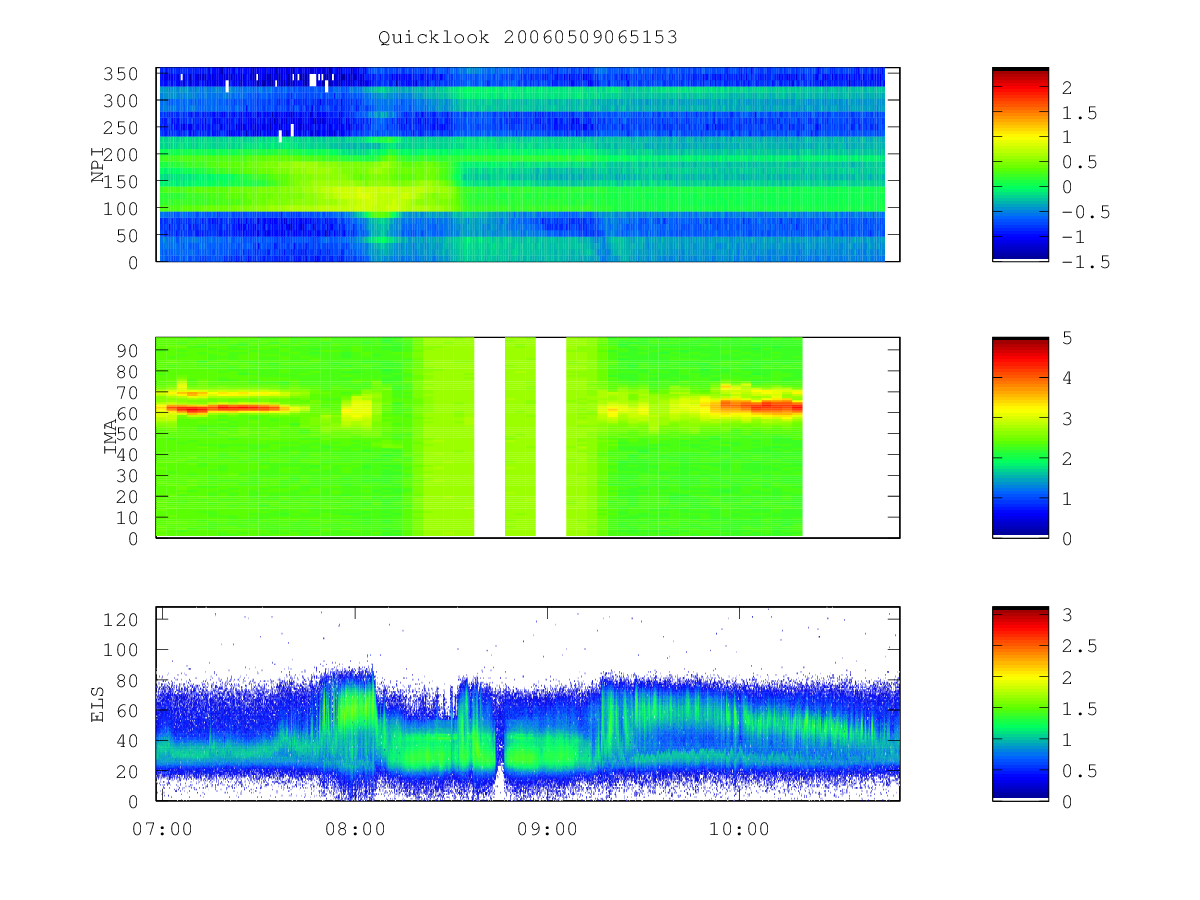Click the 08:00 time axis label
1200x900 pixels.
[x=354, y=829]
